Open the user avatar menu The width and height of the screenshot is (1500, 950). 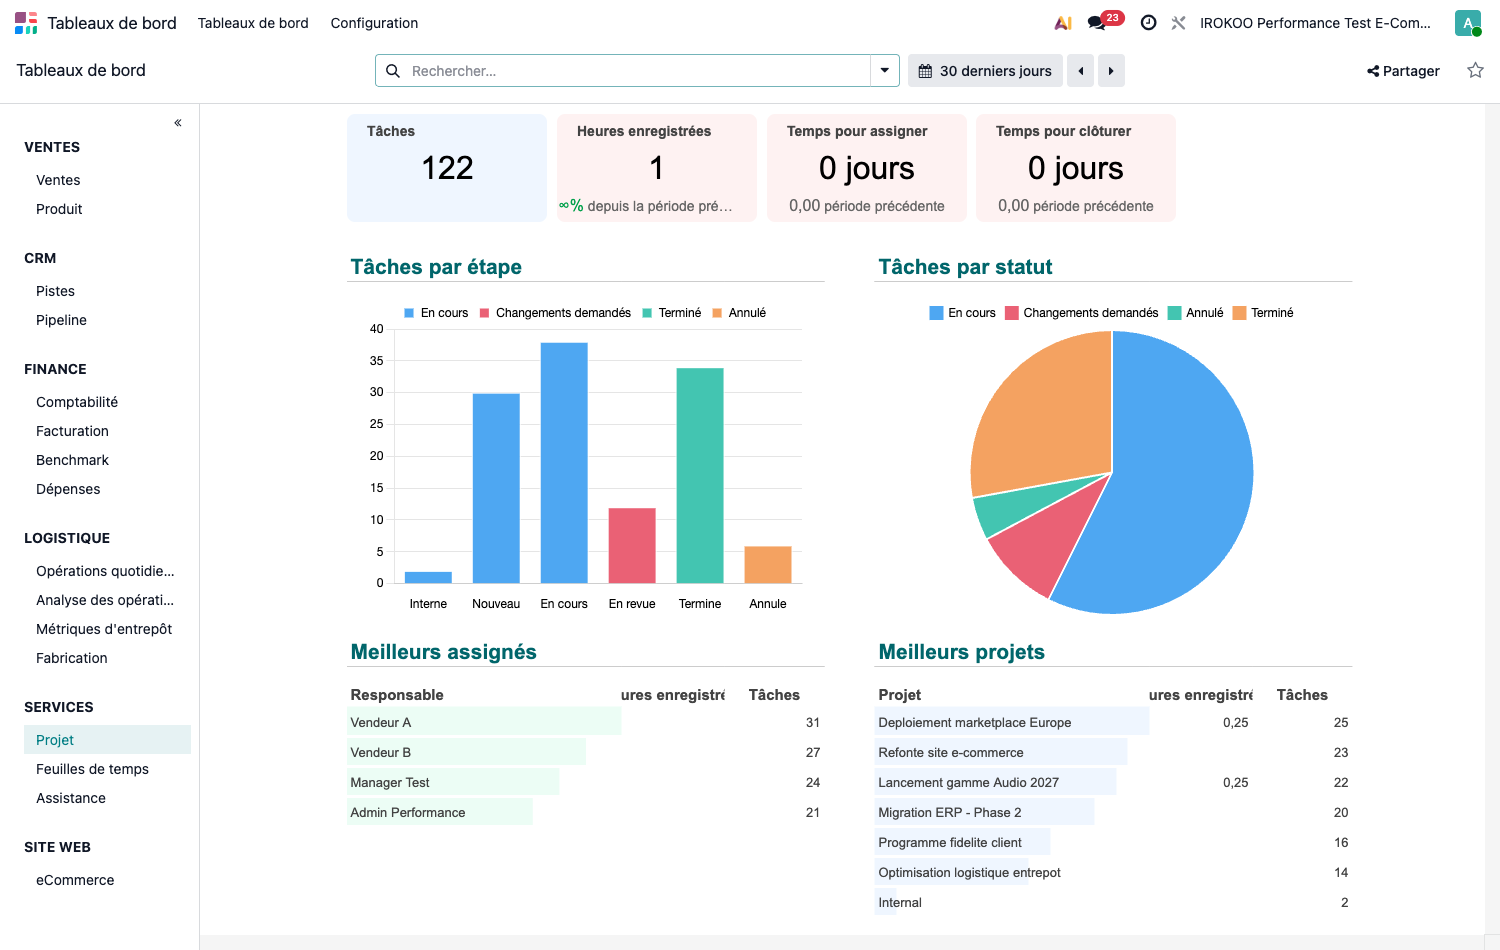point(1467,23)
